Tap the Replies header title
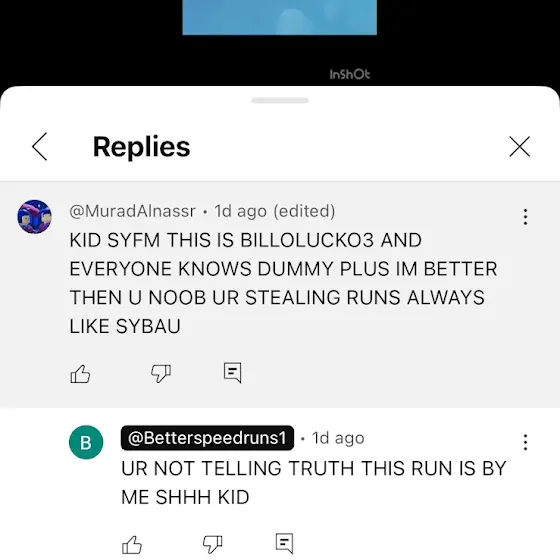This screenshot has width=560, height=560. 141,146
